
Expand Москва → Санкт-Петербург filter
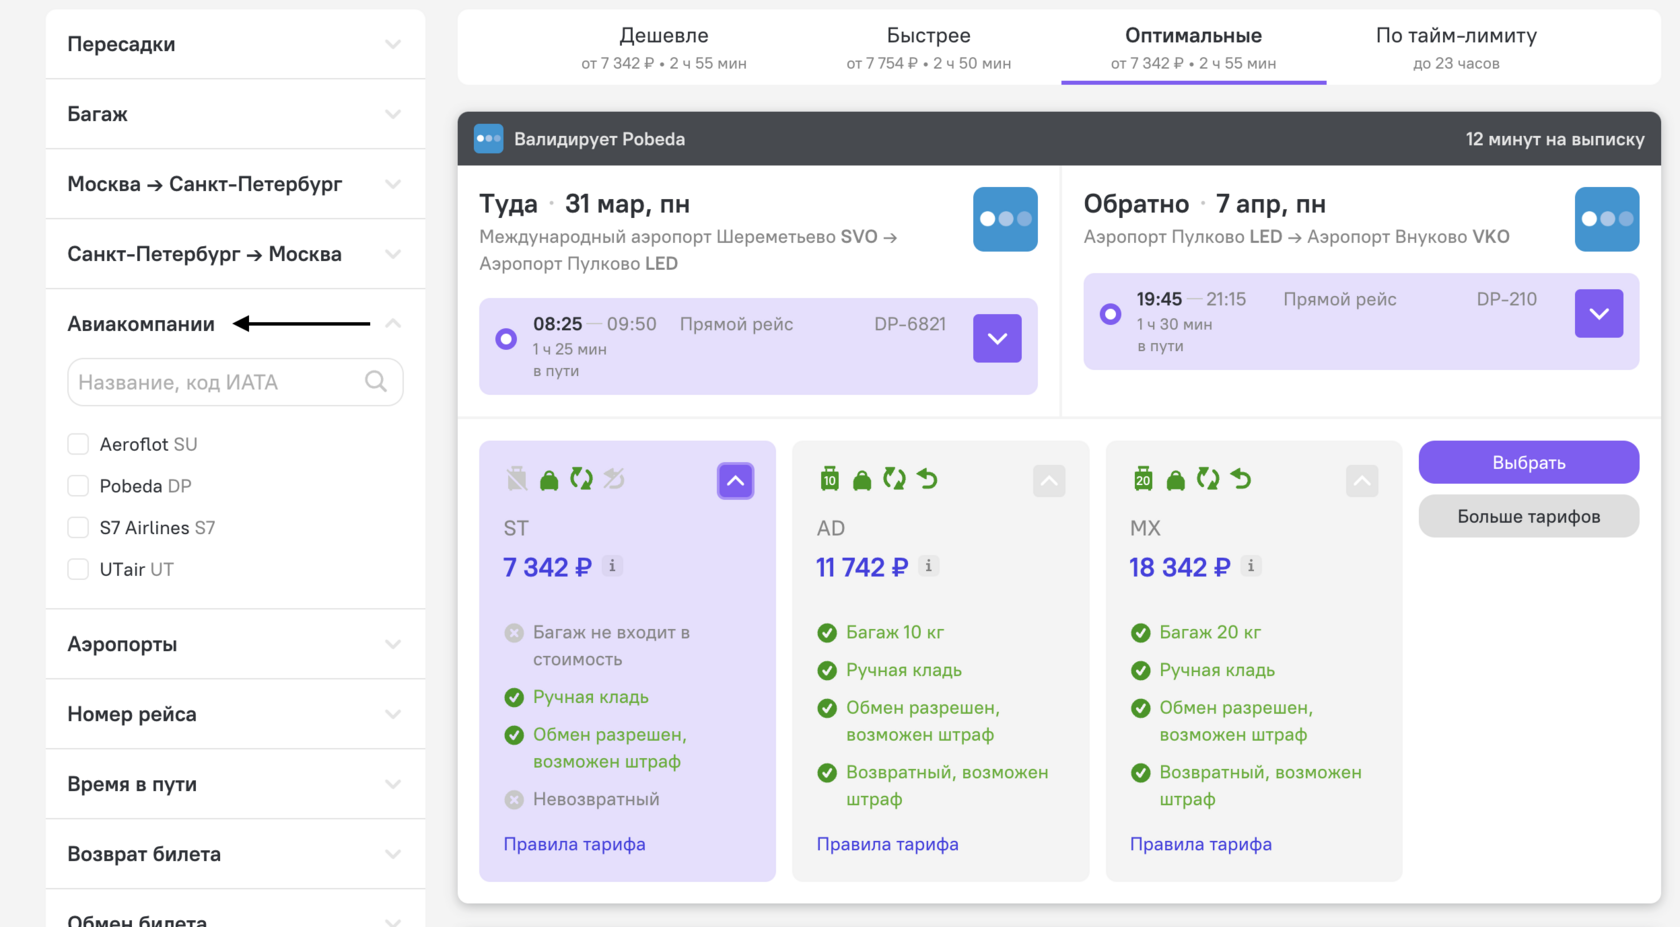click(x=235, y=184)
